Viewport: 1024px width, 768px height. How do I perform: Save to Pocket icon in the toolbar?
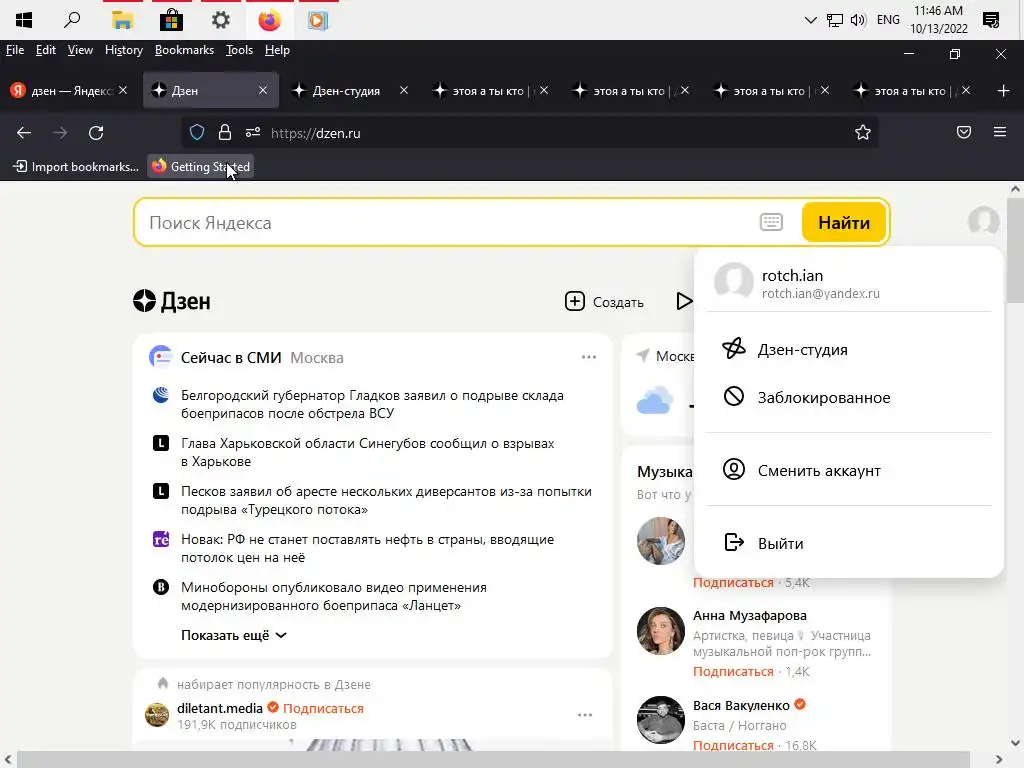click(x=964, y=133)
